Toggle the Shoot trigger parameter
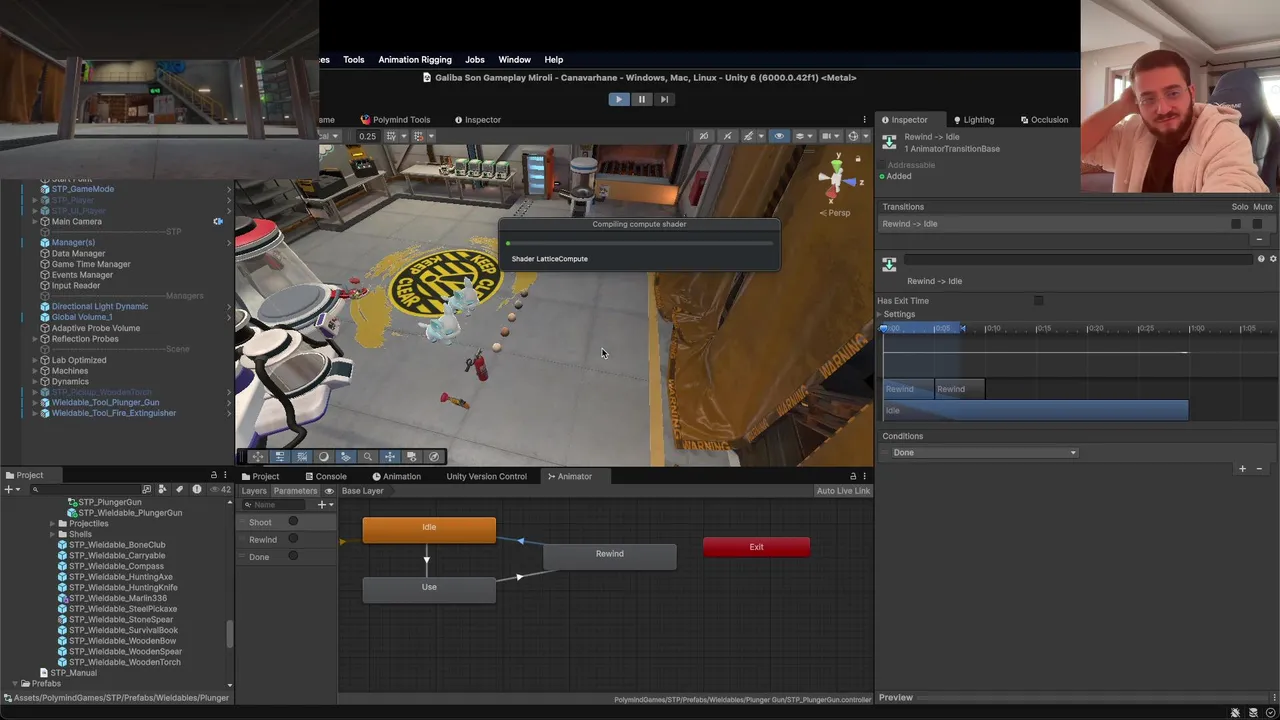The image size is (1280, 720). click(x=293, y=522)
